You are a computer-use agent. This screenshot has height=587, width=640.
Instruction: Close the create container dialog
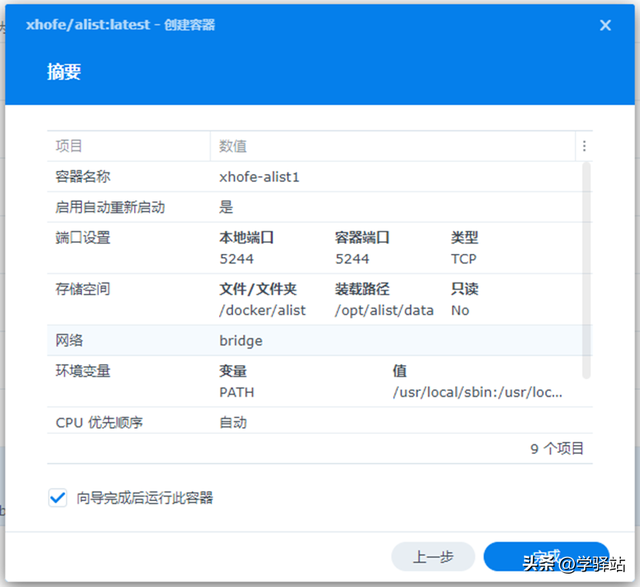click(x=605, y=25)
